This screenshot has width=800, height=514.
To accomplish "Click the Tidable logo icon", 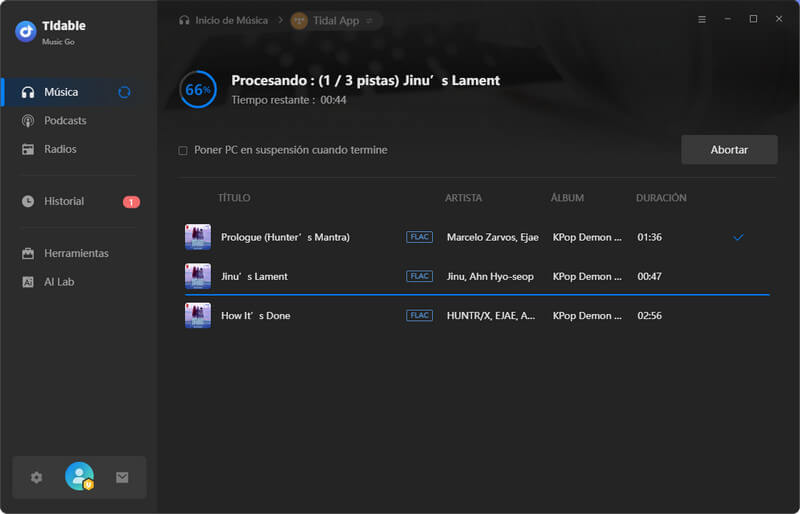I will tap(26, 32).
